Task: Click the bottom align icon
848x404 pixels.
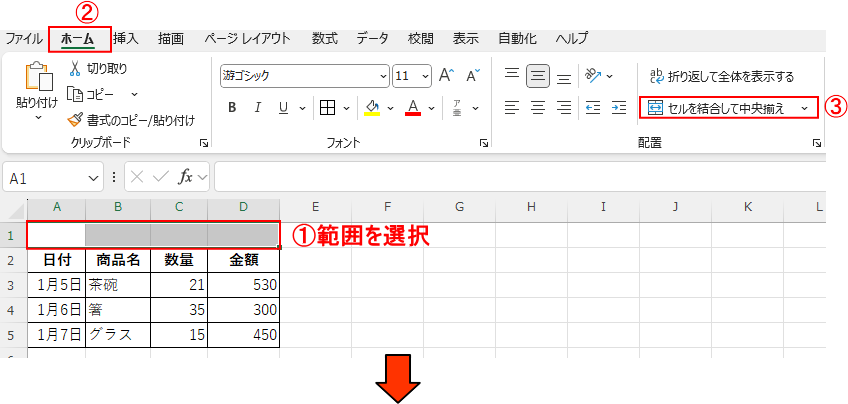Action: [x=564, y=79]
